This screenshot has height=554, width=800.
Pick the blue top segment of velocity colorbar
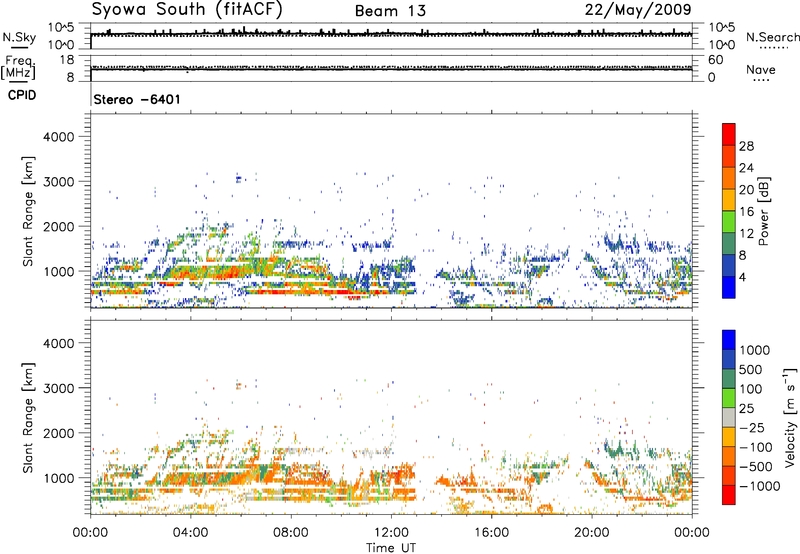coord(729,340)
